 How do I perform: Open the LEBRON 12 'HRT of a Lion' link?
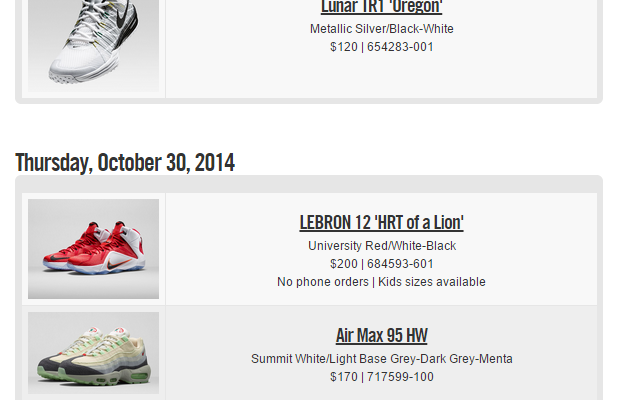pos(381,222)
